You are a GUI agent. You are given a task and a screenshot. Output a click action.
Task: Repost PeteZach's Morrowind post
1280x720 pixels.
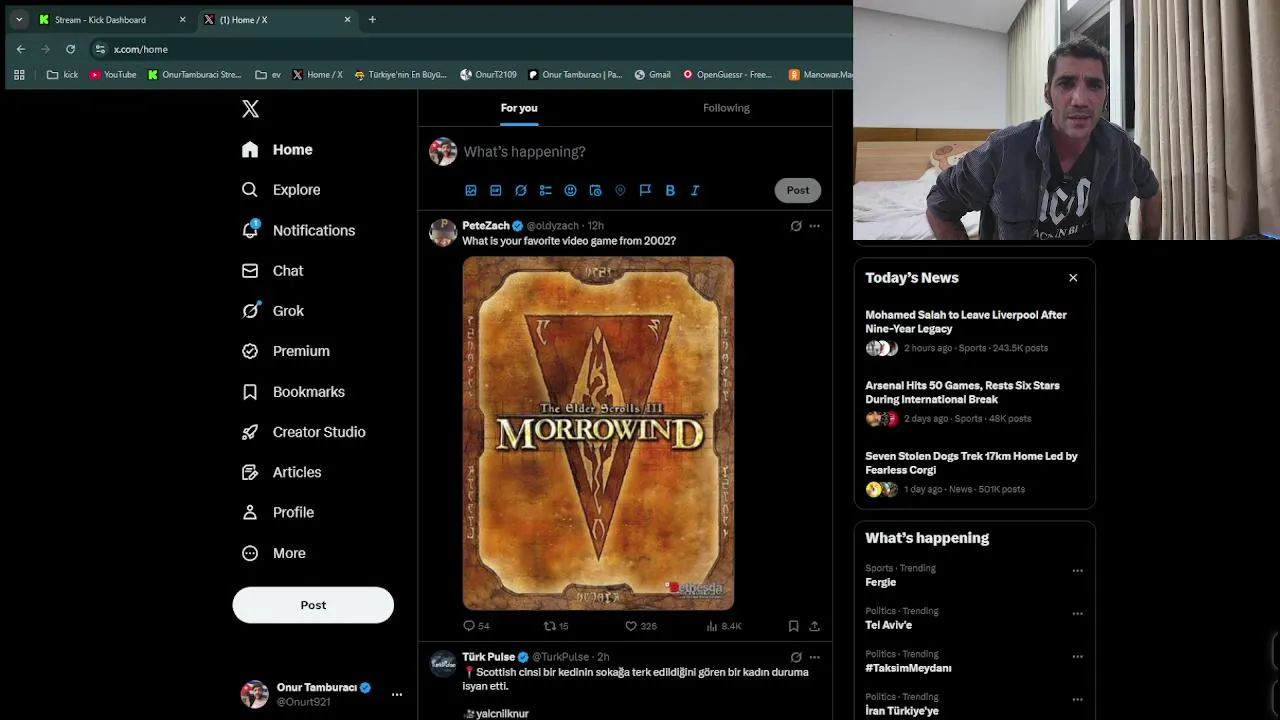point(556,626)
